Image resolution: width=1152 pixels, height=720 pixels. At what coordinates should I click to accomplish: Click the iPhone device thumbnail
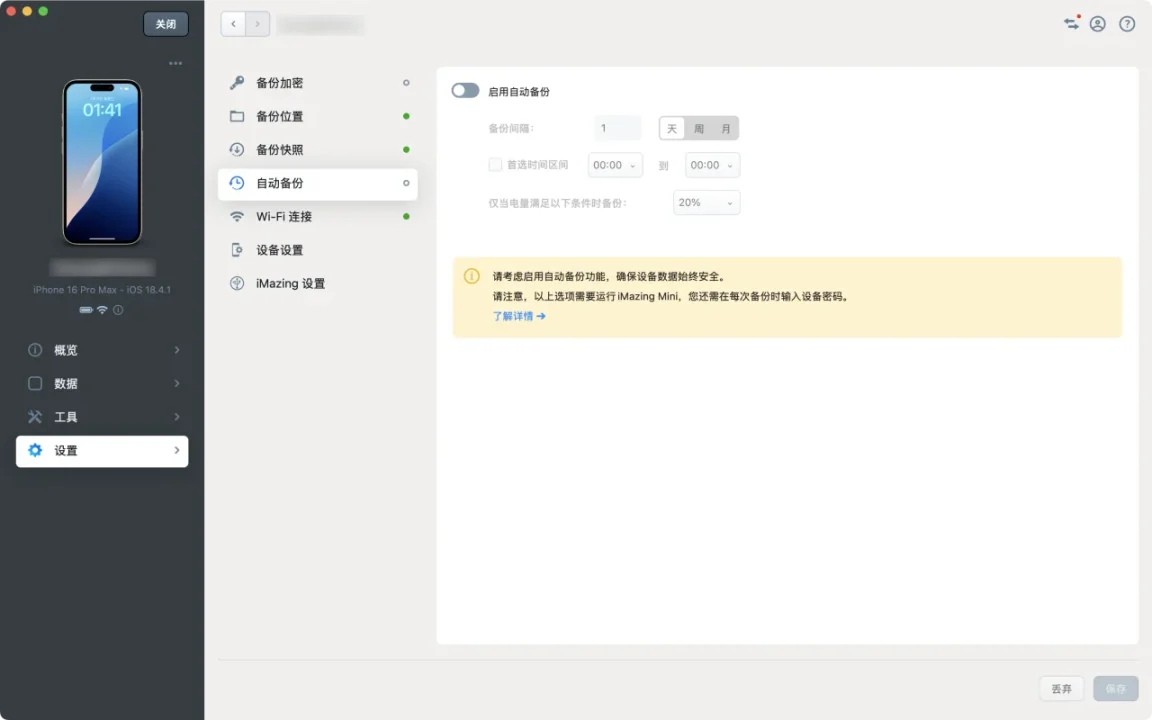(x=102, y=162)
